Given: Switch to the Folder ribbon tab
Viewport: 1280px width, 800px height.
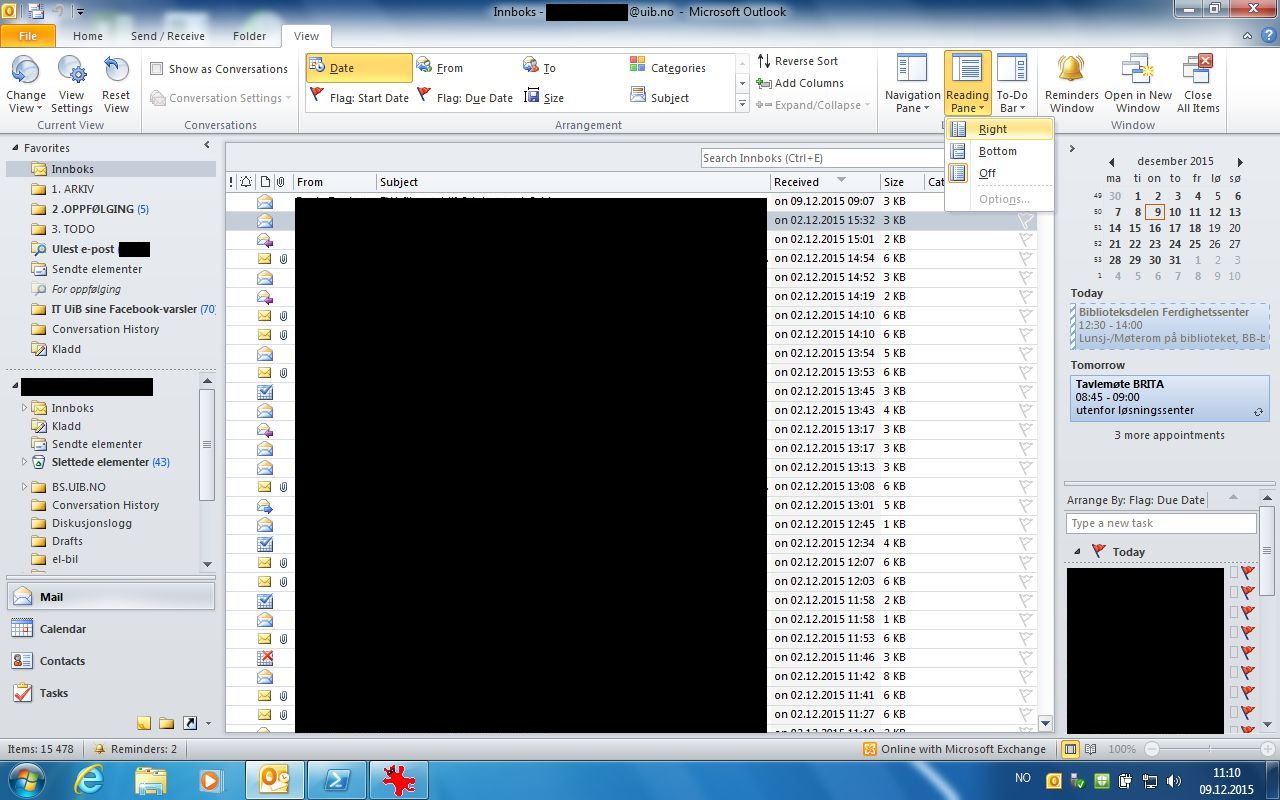Looking at the screenshot, I should pos(249,36).
